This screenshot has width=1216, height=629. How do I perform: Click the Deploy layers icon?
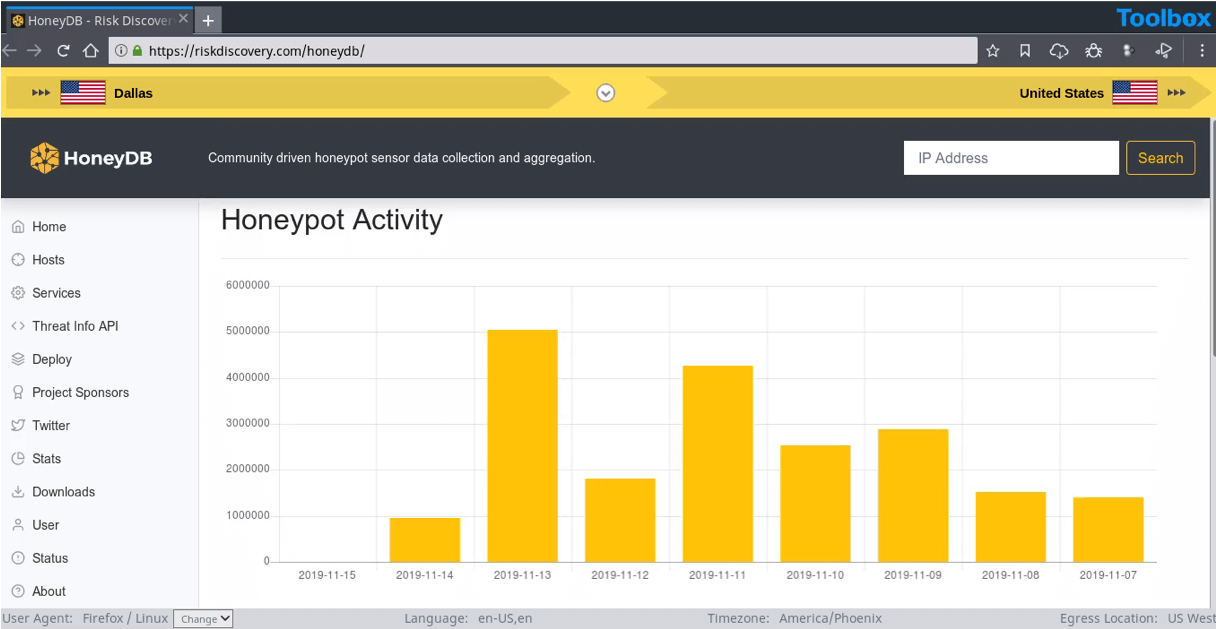pos(18,359)
